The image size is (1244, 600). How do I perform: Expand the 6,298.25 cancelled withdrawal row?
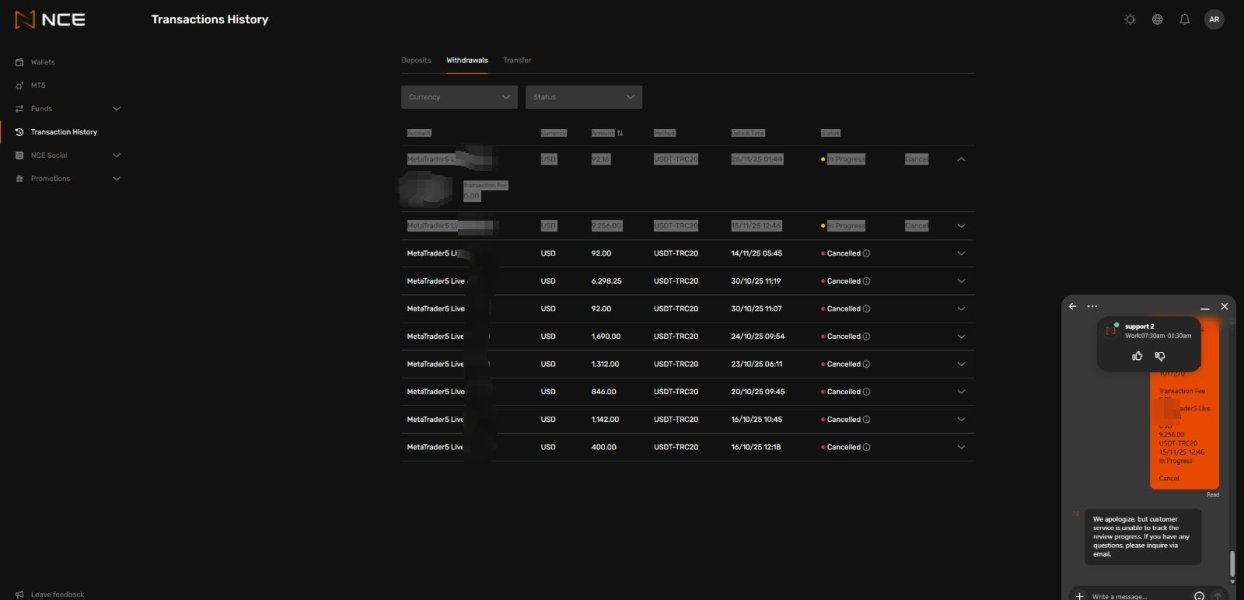[961, 281]
